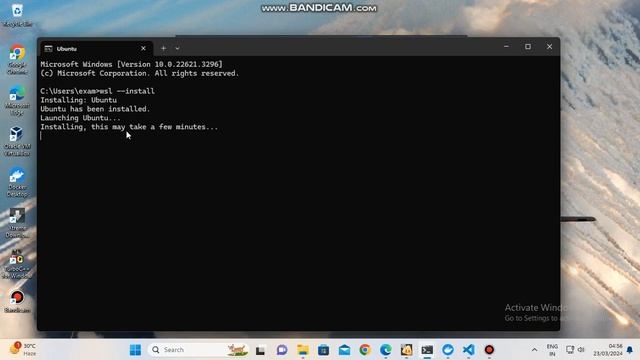Open Bandicam desktop shortcut

click(x=17, y=301)
